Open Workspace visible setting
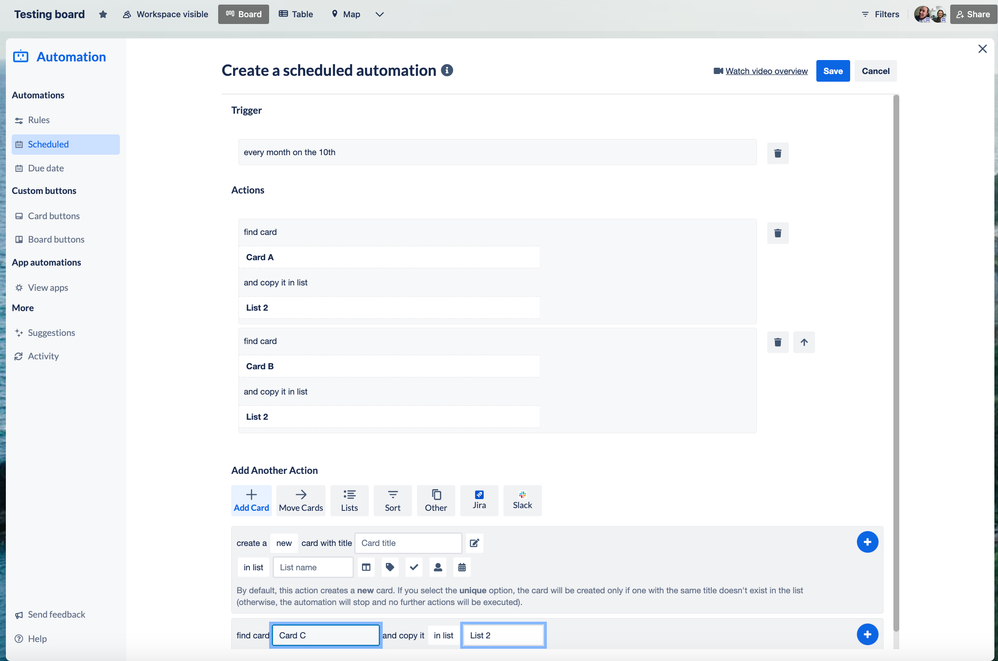This screenshot has width=998, height=661. click(x=165, y=14)
